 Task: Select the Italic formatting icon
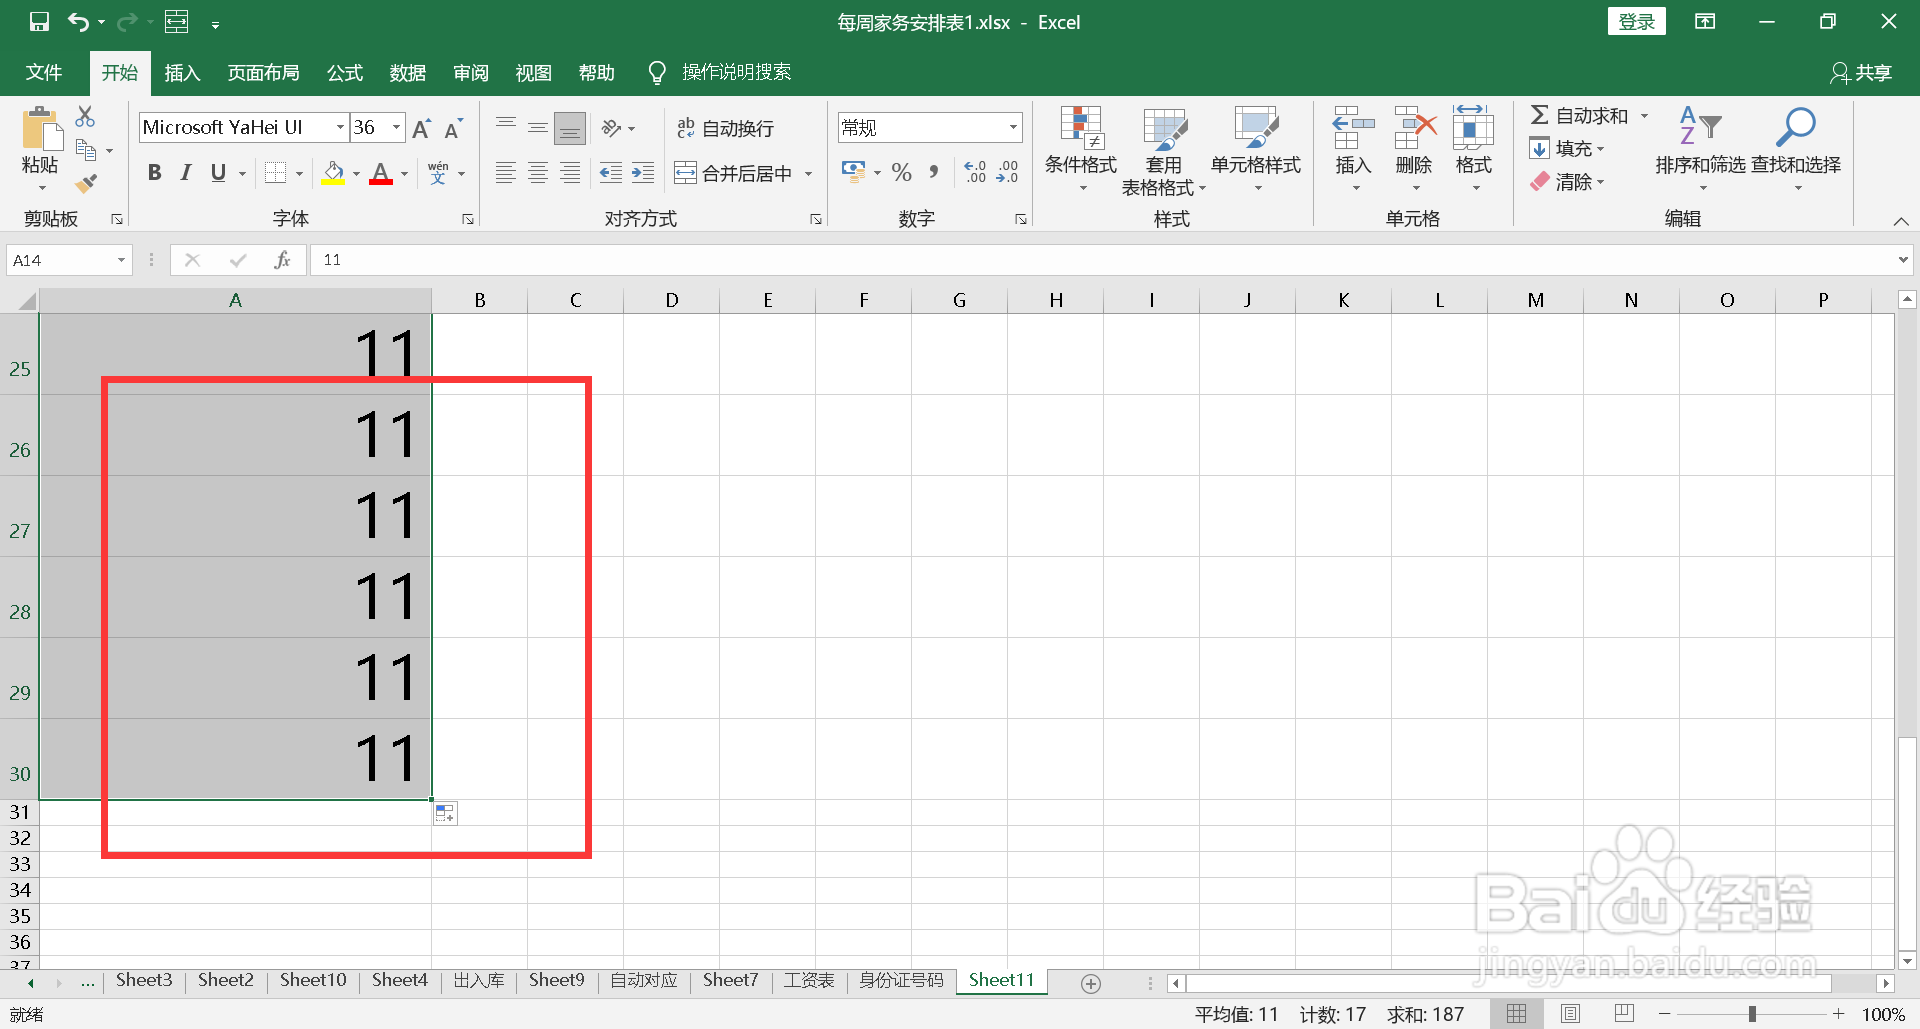[x=185, y=172]
